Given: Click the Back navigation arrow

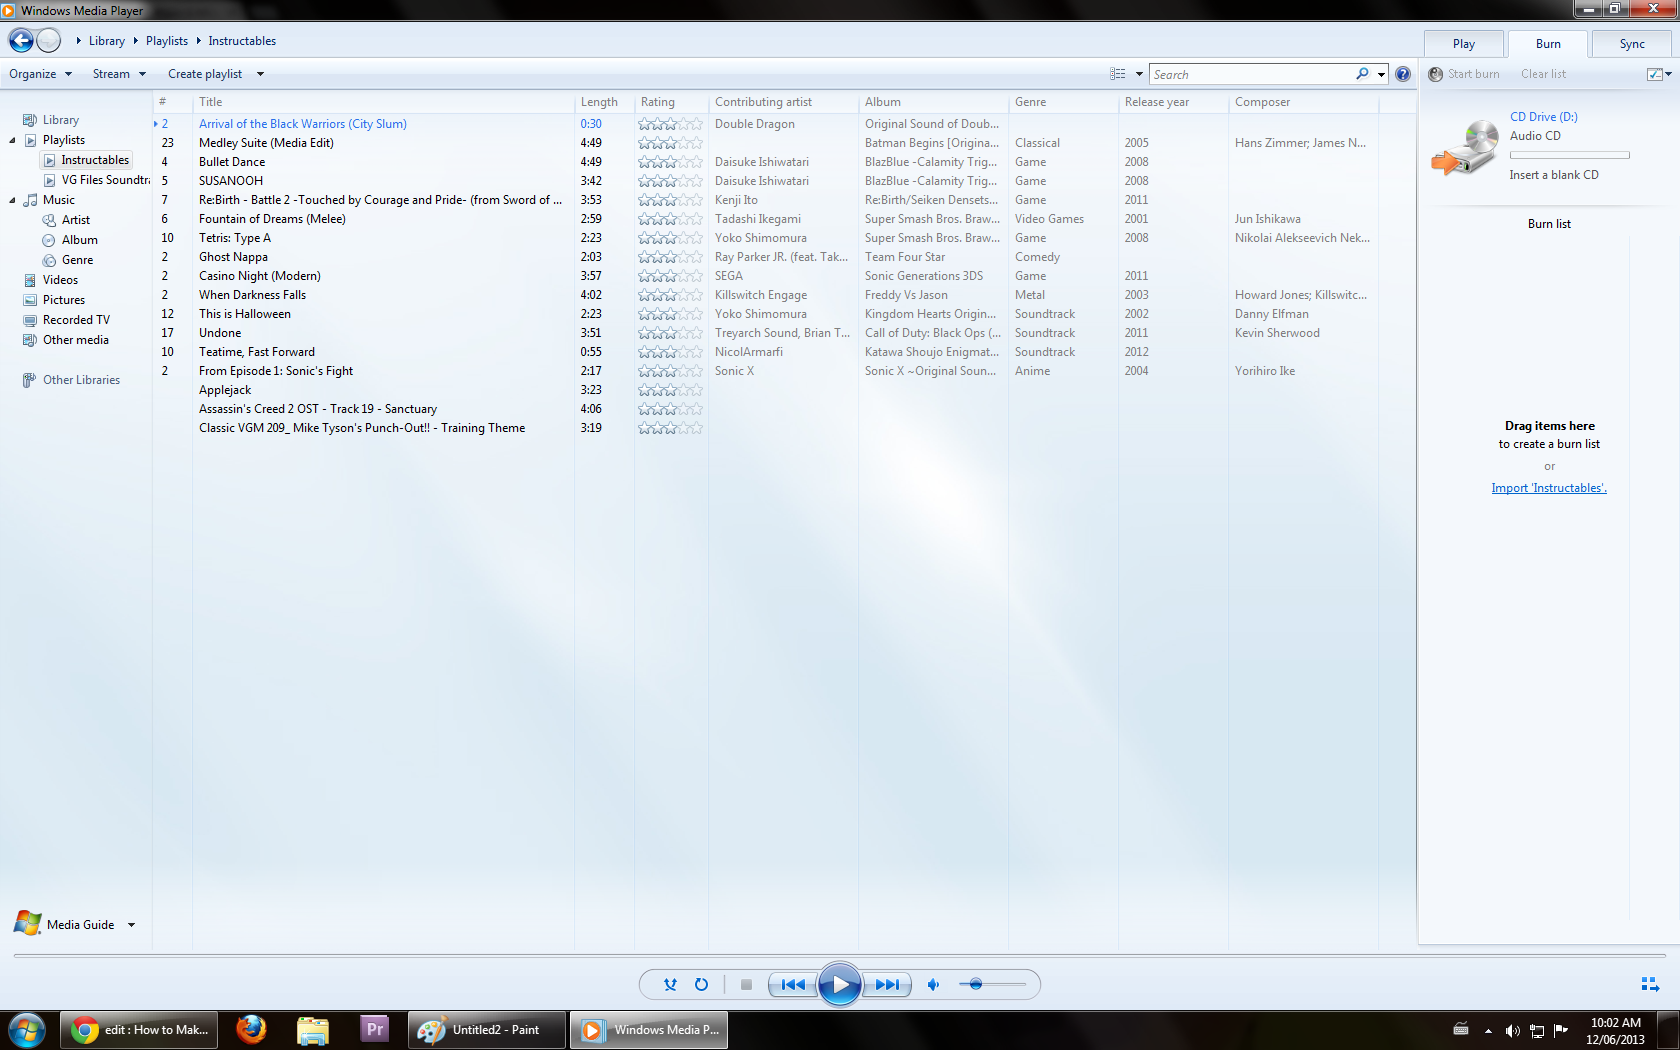Looking at the screenshot, I should (20, 41).
